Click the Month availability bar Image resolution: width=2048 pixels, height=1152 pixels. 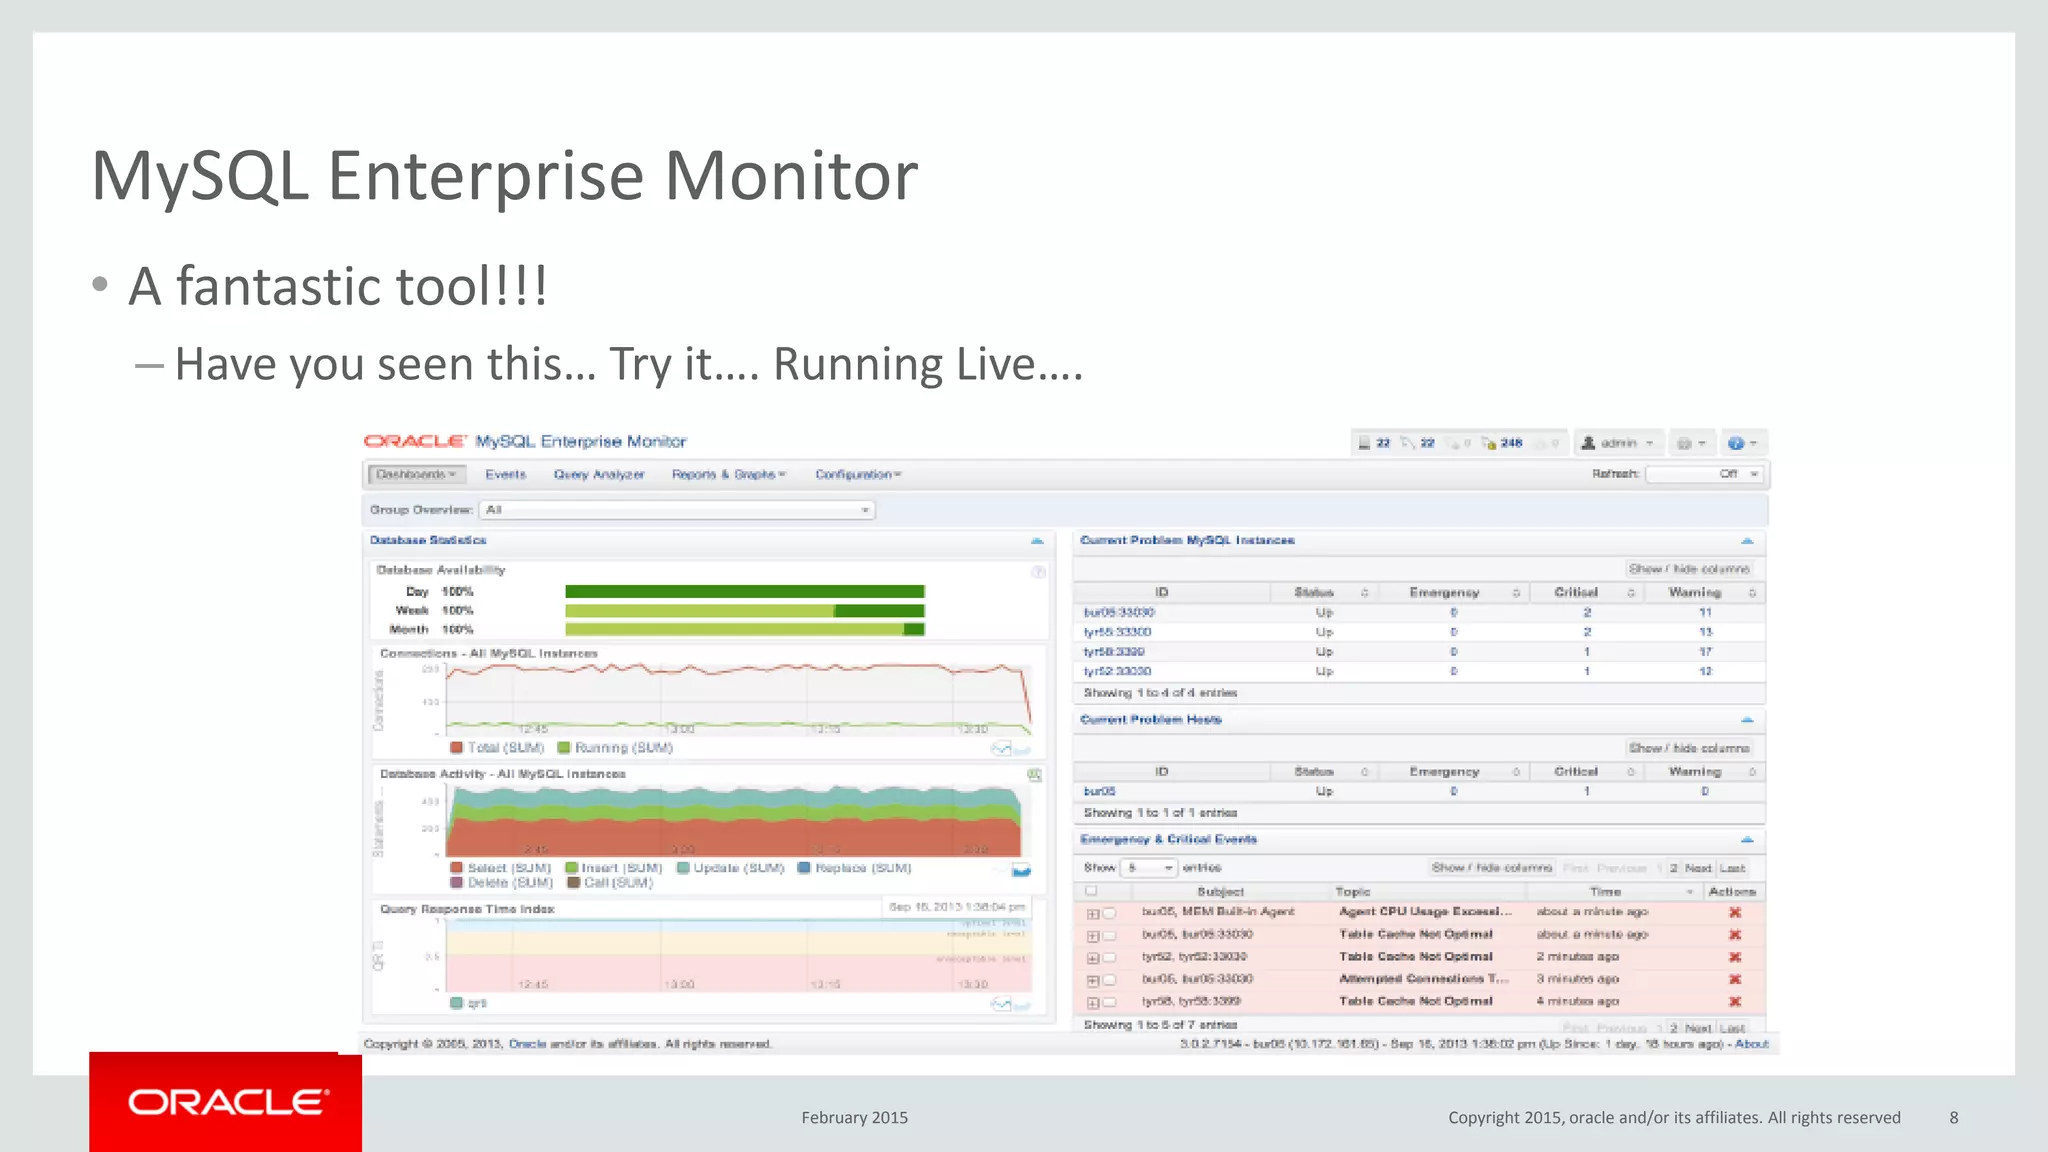point(745,629)
